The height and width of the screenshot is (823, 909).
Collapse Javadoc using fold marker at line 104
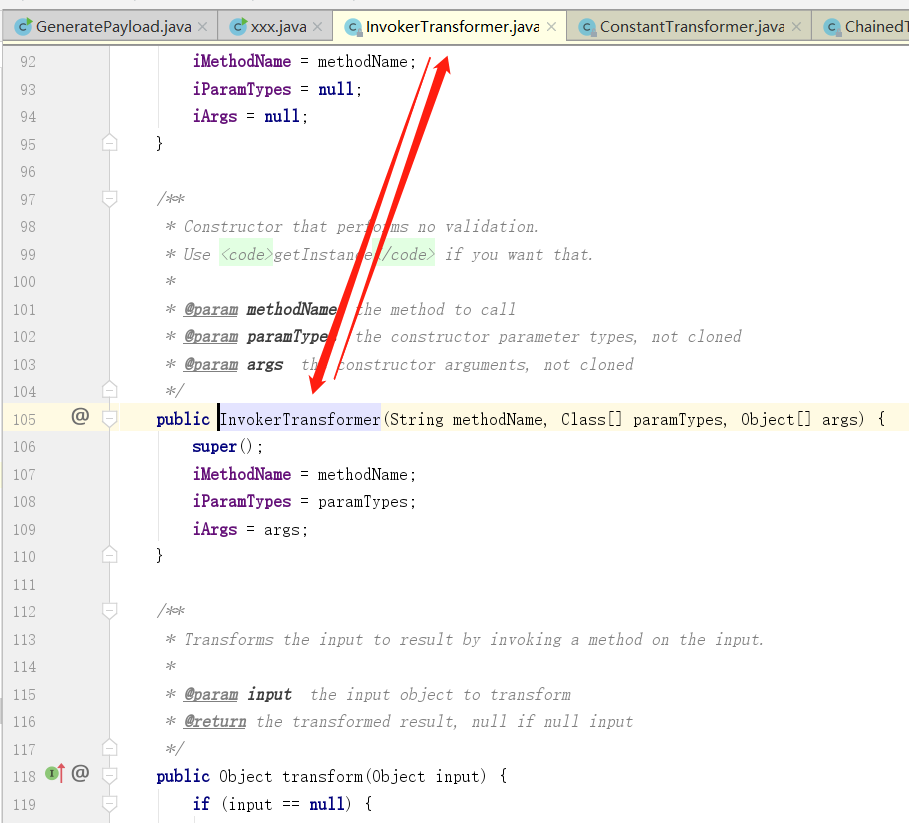click(x=110, y=389)
